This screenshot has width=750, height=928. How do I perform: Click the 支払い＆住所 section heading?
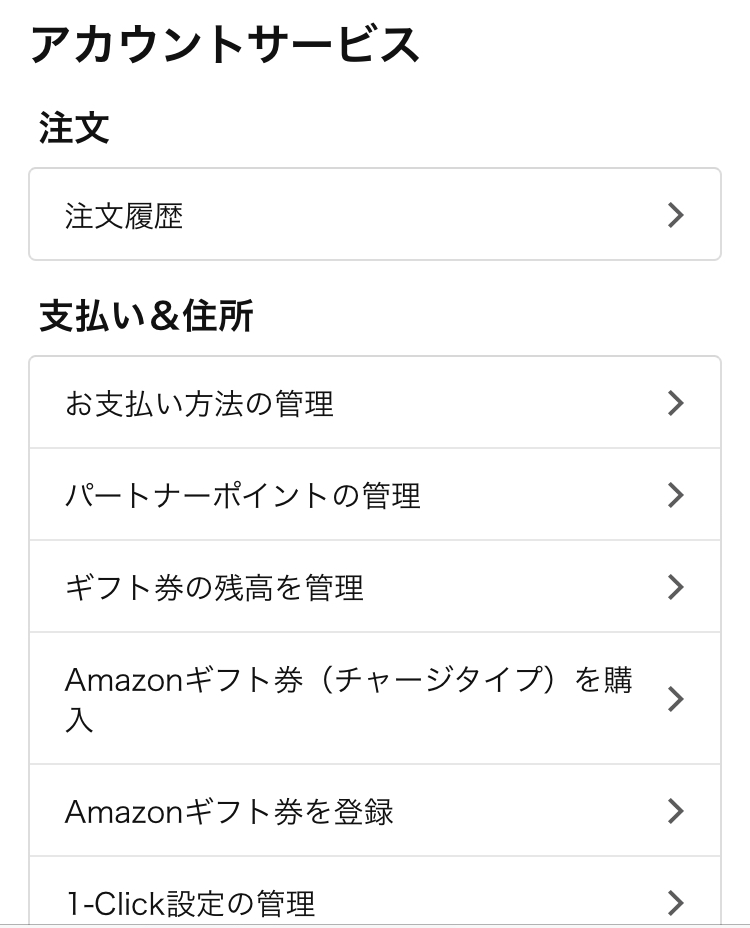pyautogui.click(x=147, y=315)
